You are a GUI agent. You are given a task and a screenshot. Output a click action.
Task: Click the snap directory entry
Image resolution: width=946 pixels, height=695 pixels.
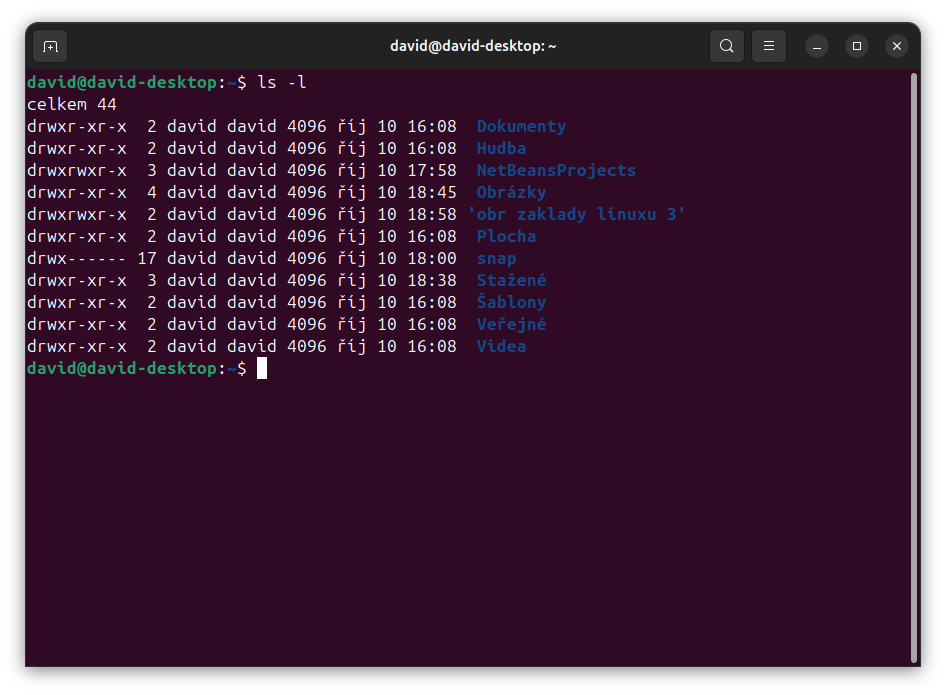click(496, 258)
